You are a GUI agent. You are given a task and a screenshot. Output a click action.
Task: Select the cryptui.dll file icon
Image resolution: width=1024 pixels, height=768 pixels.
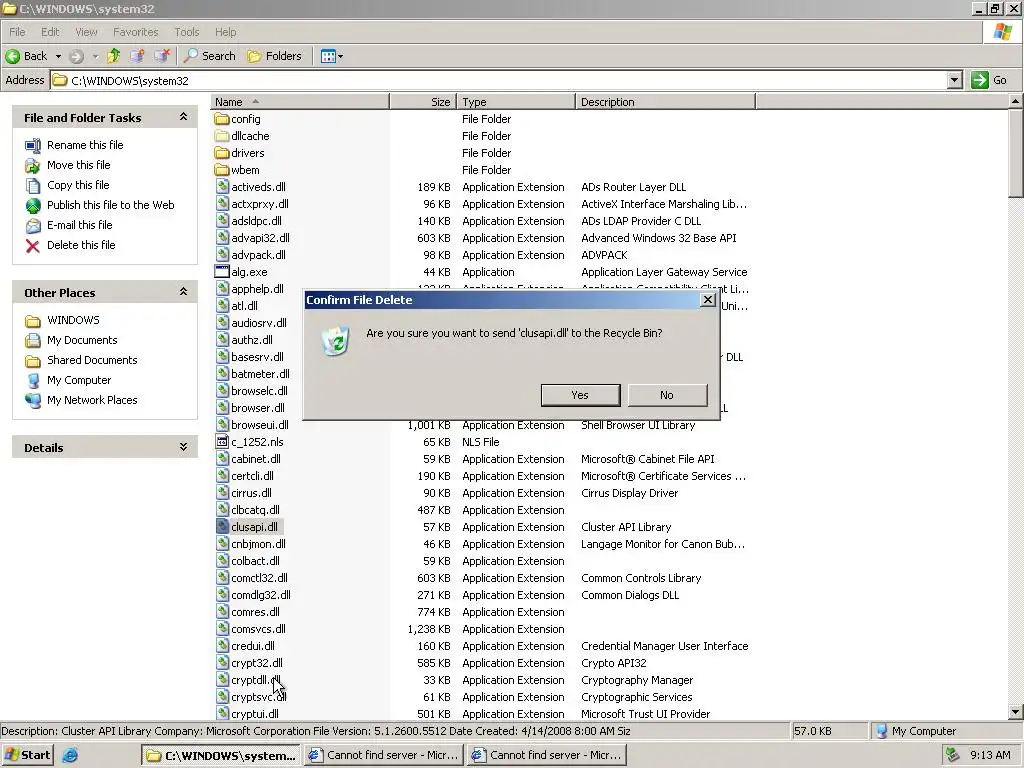point(222,713)
